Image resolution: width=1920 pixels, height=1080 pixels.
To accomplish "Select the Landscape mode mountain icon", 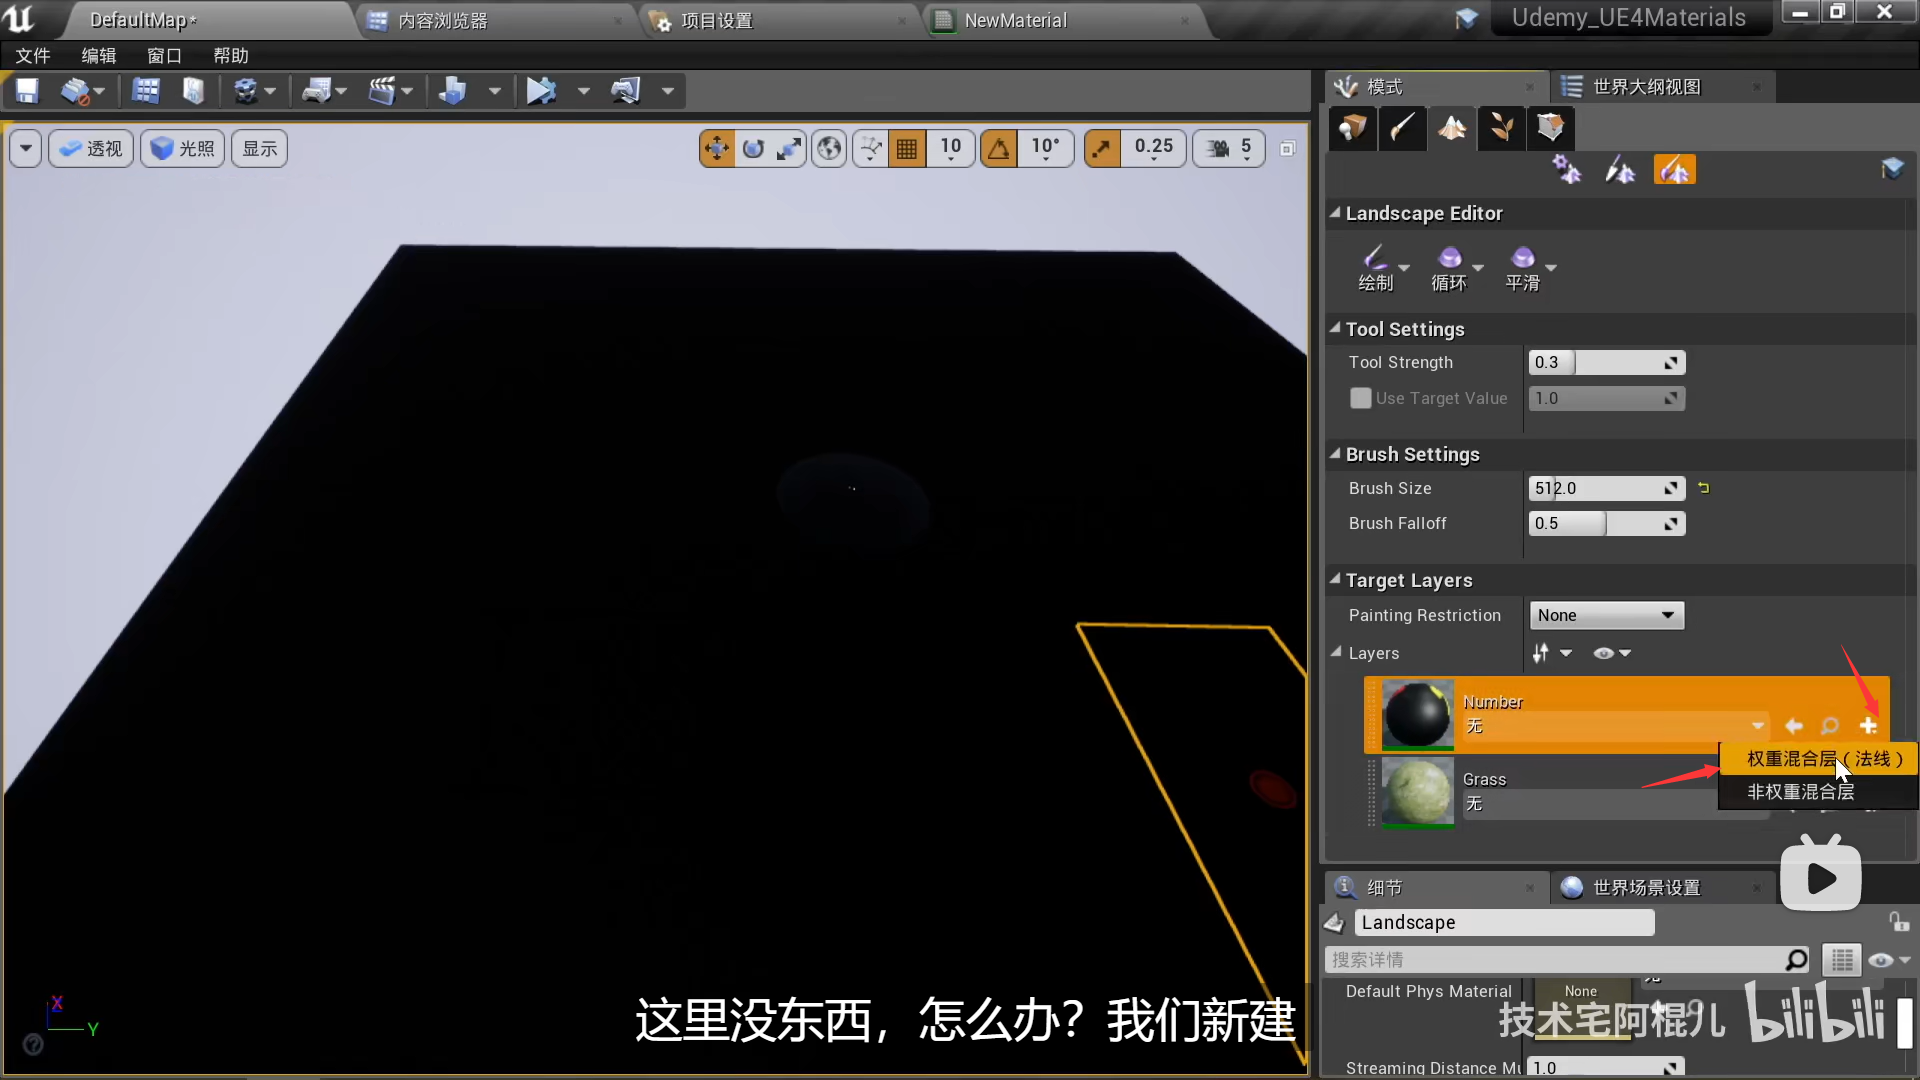I will tap(1452, 128).
